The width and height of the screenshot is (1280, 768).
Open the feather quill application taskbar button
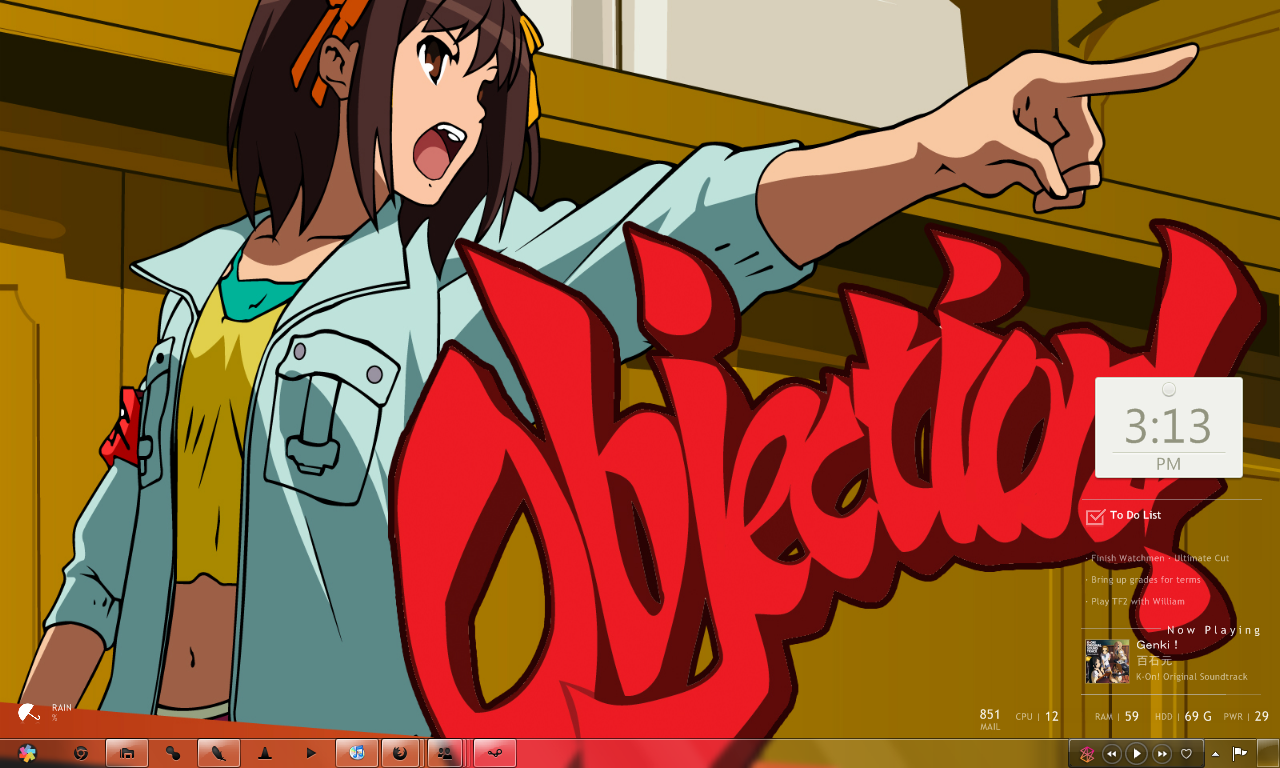(219, 753)
